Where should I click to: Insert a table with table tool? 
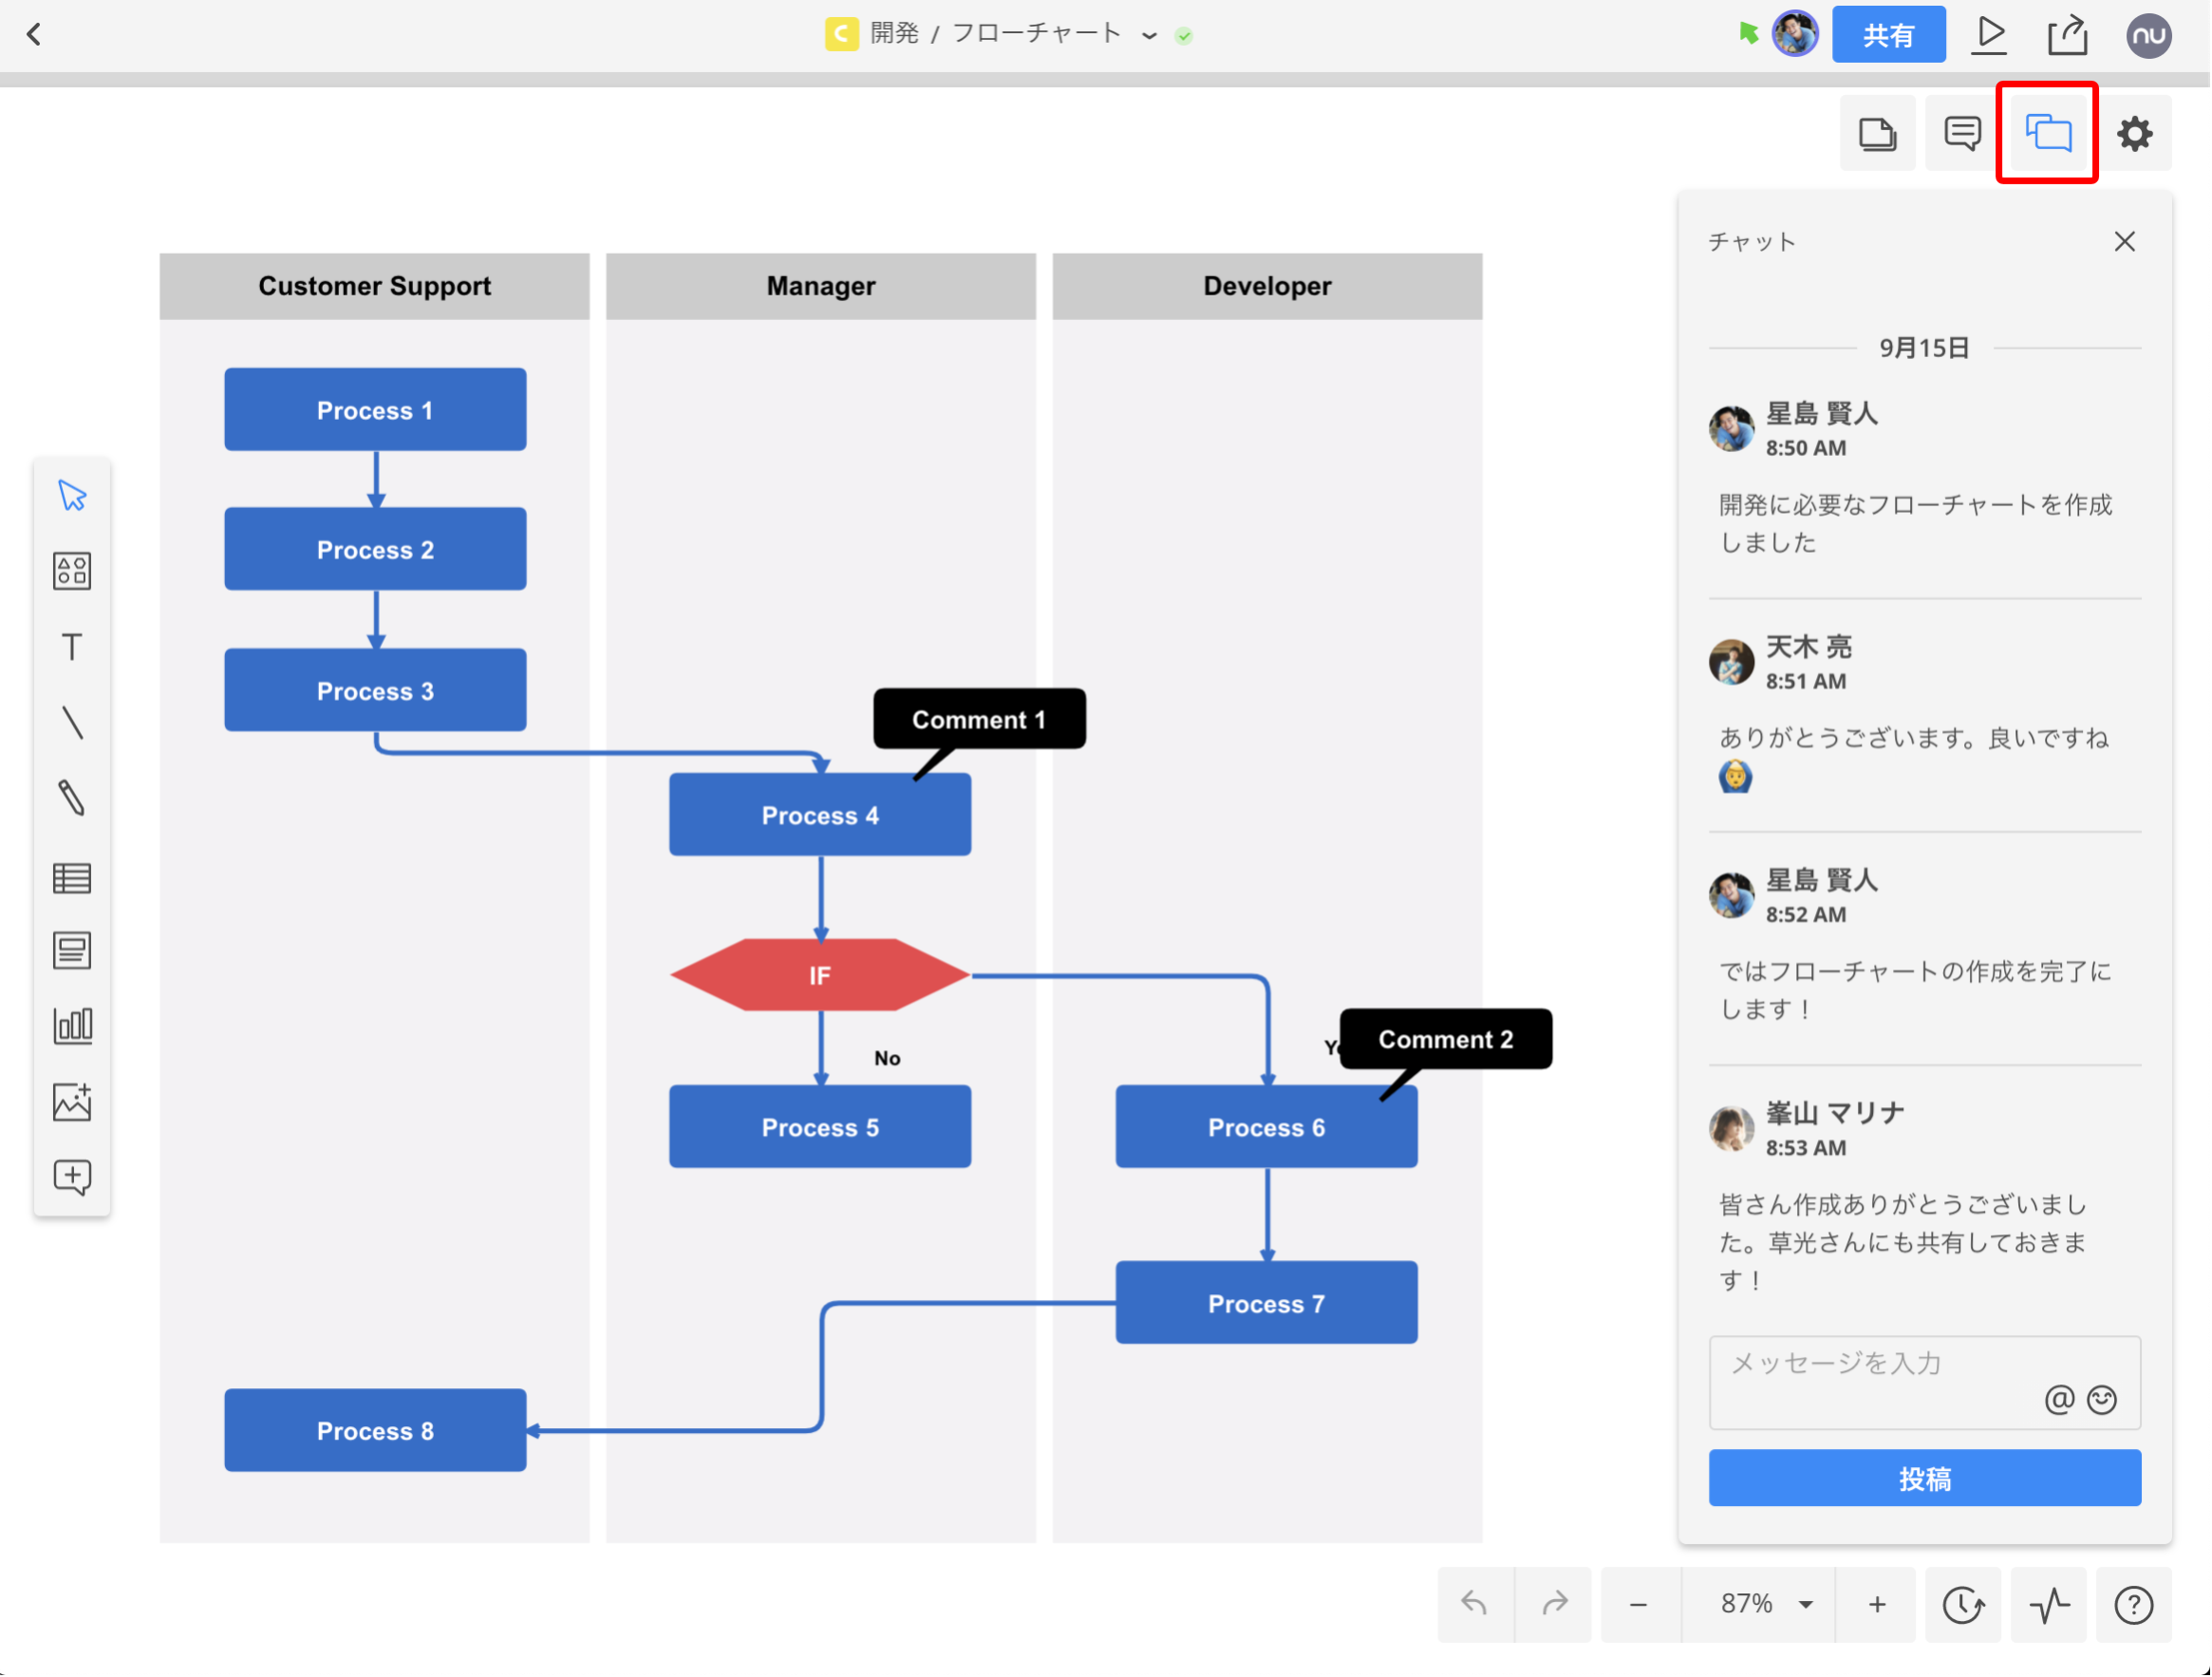tap(72, 879)
